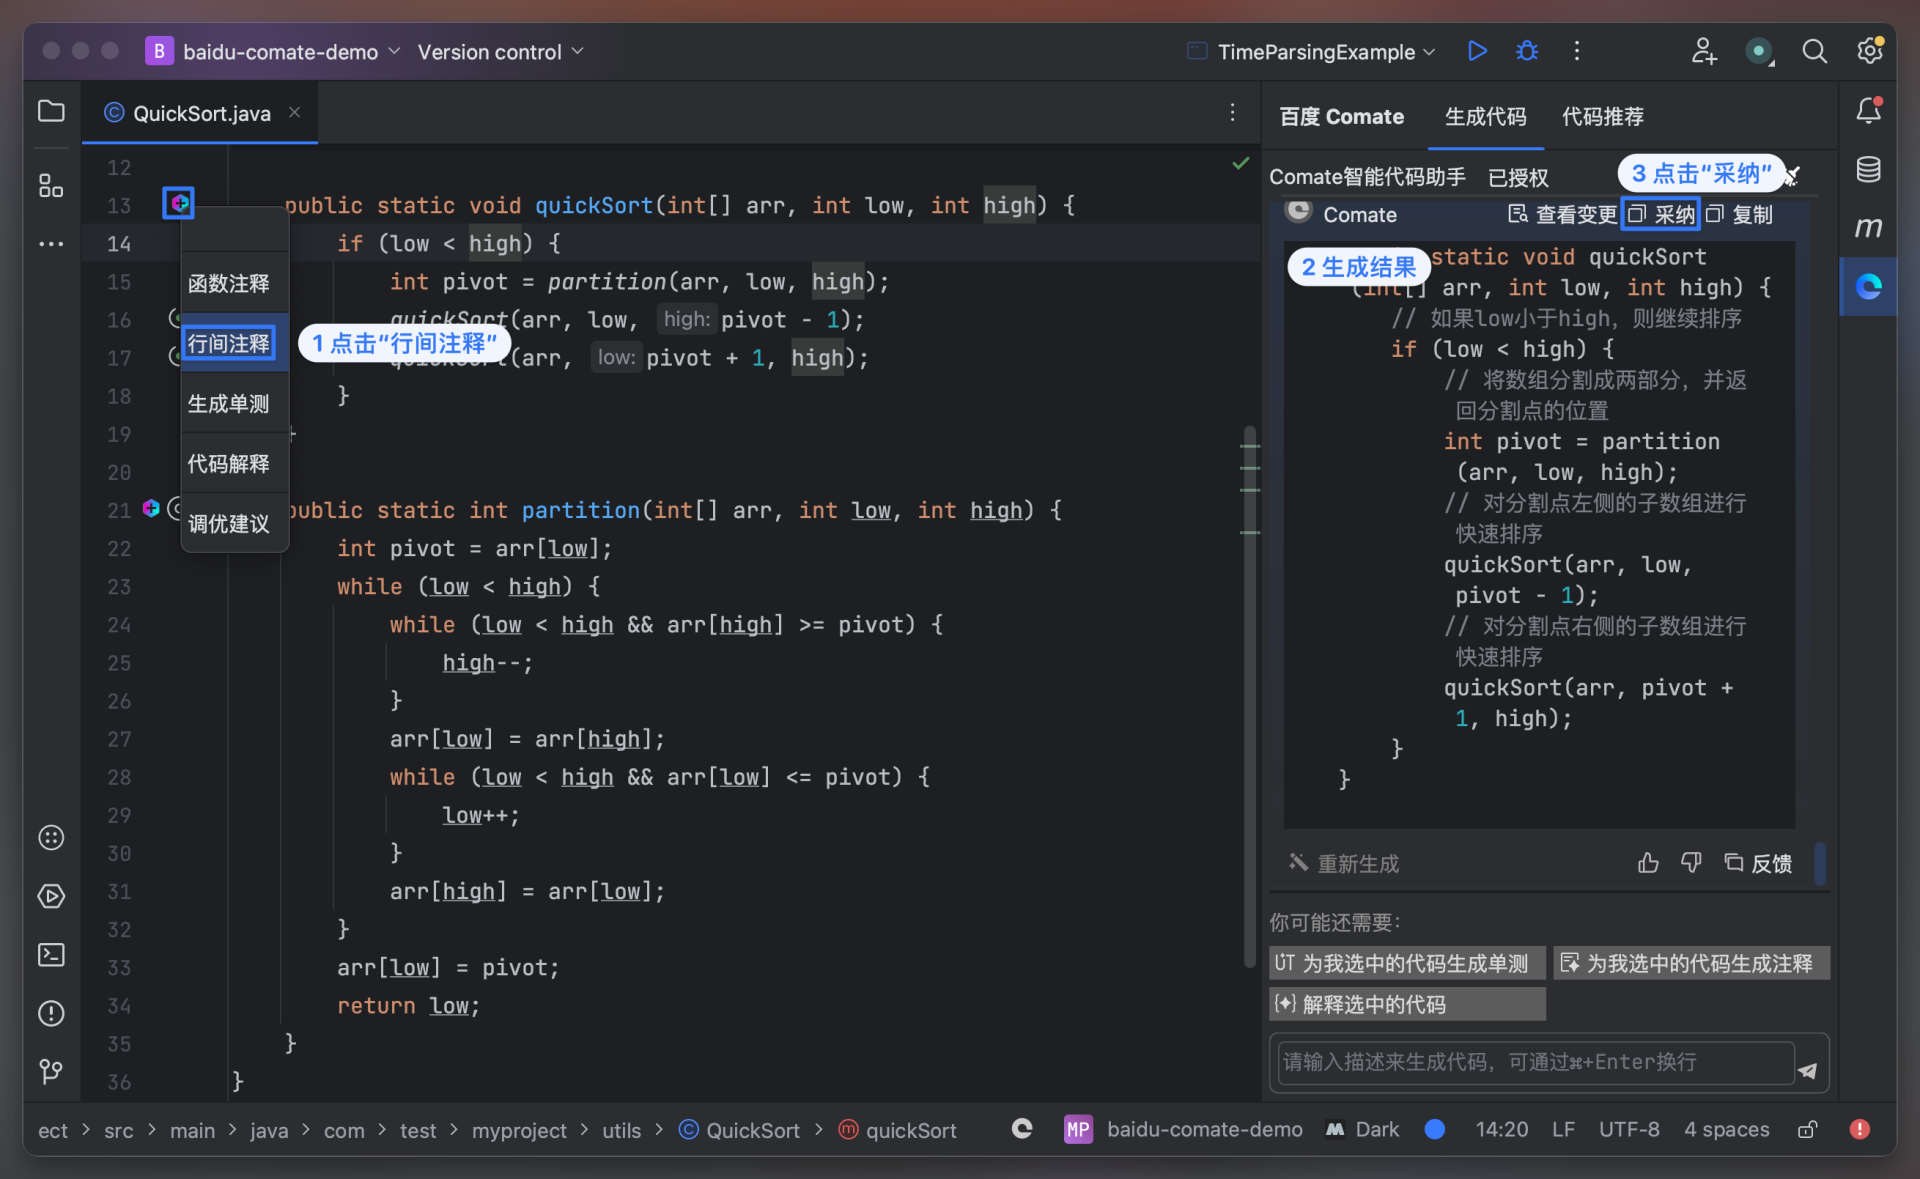Screen dimensions: 1920x1179
Task: Click the Debug bug icon
Action: click(1526, 51)
